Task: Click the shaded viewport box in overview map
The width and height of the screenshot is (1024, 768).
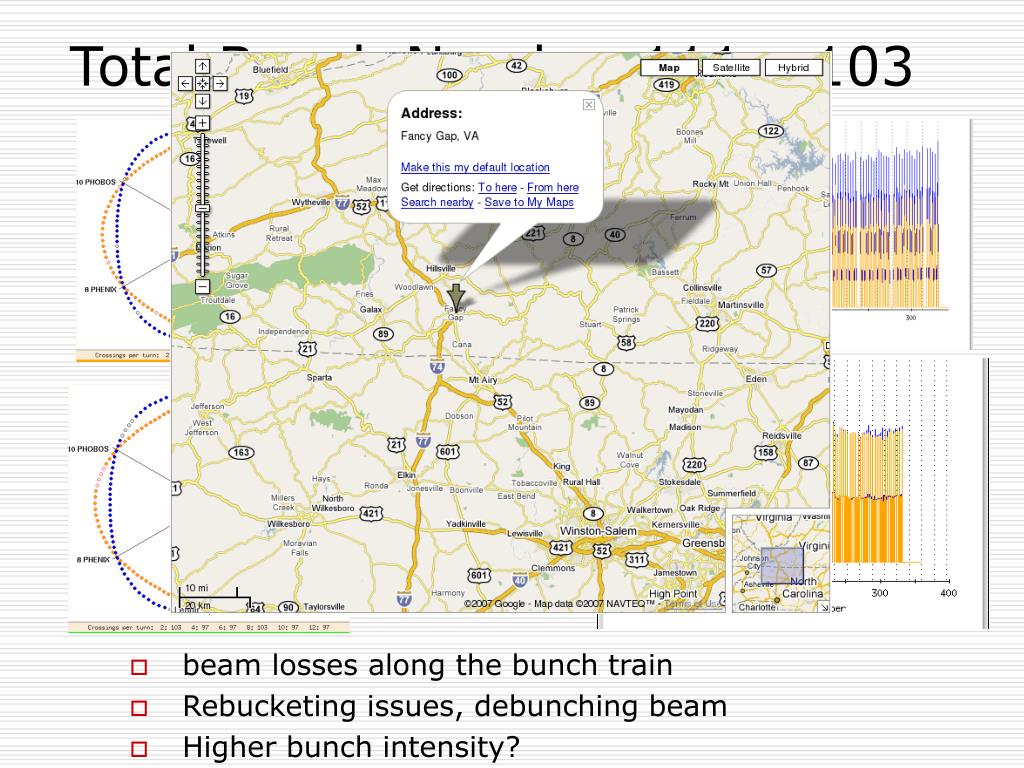Action: point(782,566)
